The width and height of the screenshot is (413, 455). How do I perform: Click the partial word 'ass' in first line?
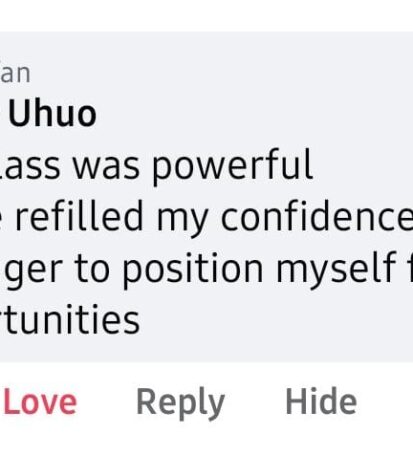click(30, 166)
